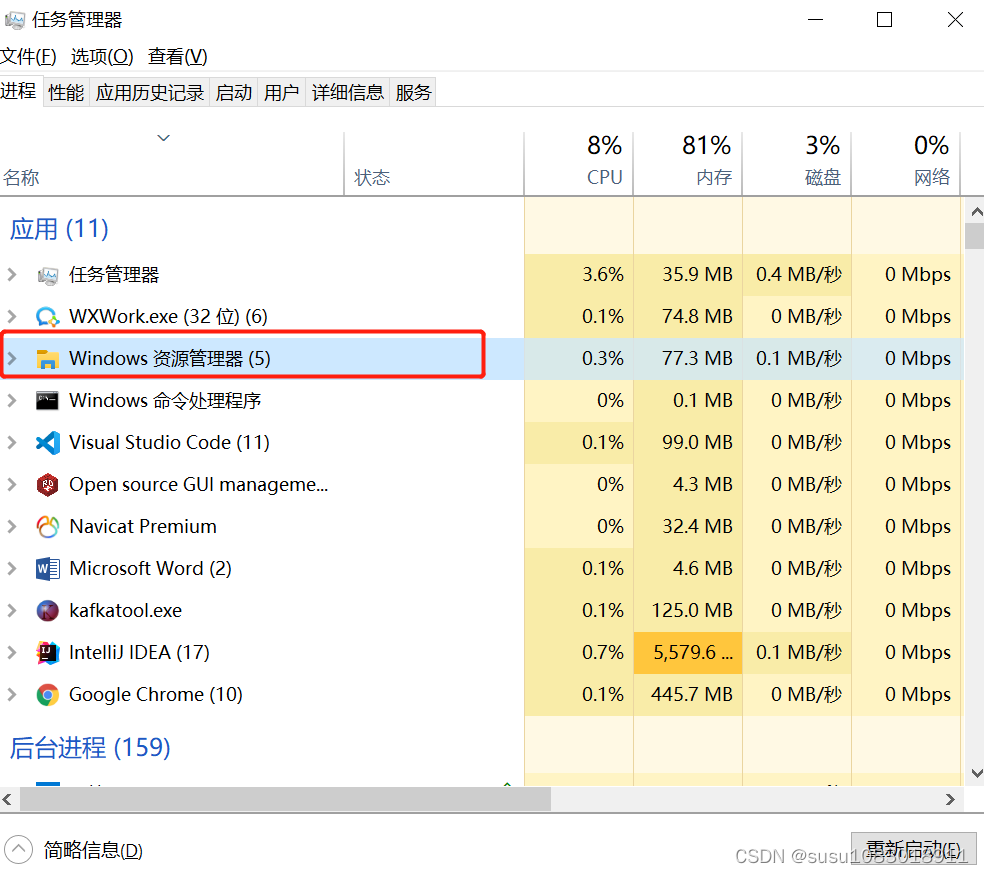984x873 pixels.
Task: Click the horizontal scrollbar right arrow
Action: click(950, 800)
